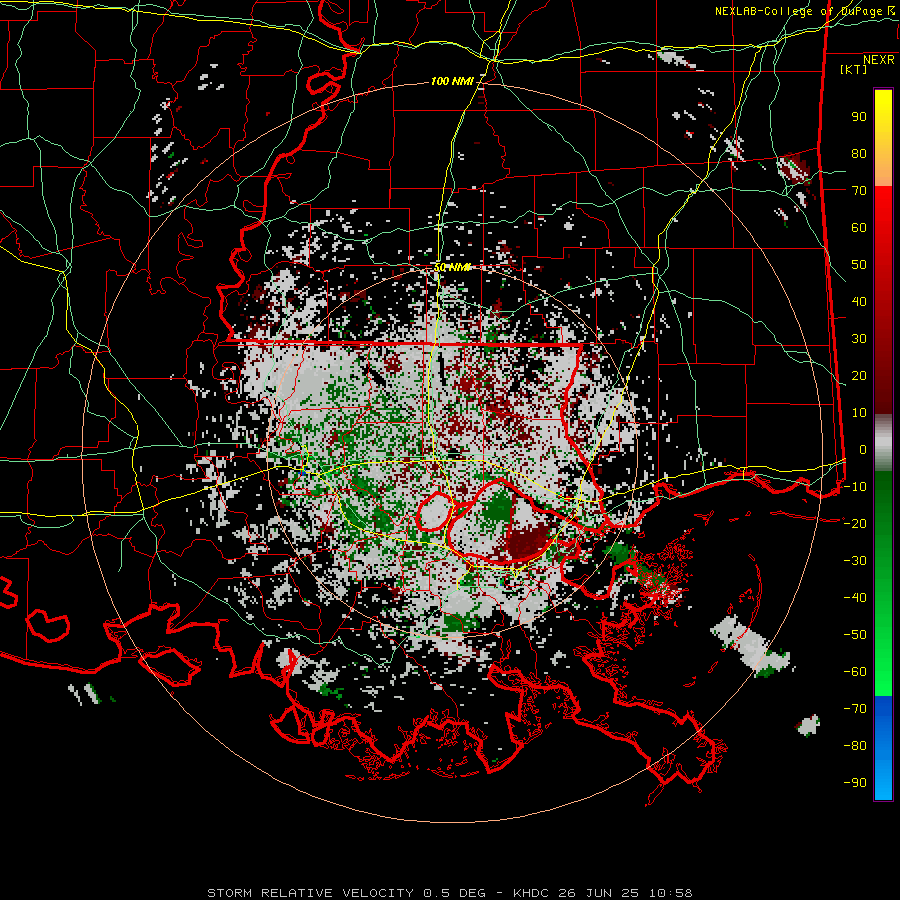The height and width of the screenshot is (900, 900).
Task: Click the -90 value on velocity scale
Action: [855, 782]
